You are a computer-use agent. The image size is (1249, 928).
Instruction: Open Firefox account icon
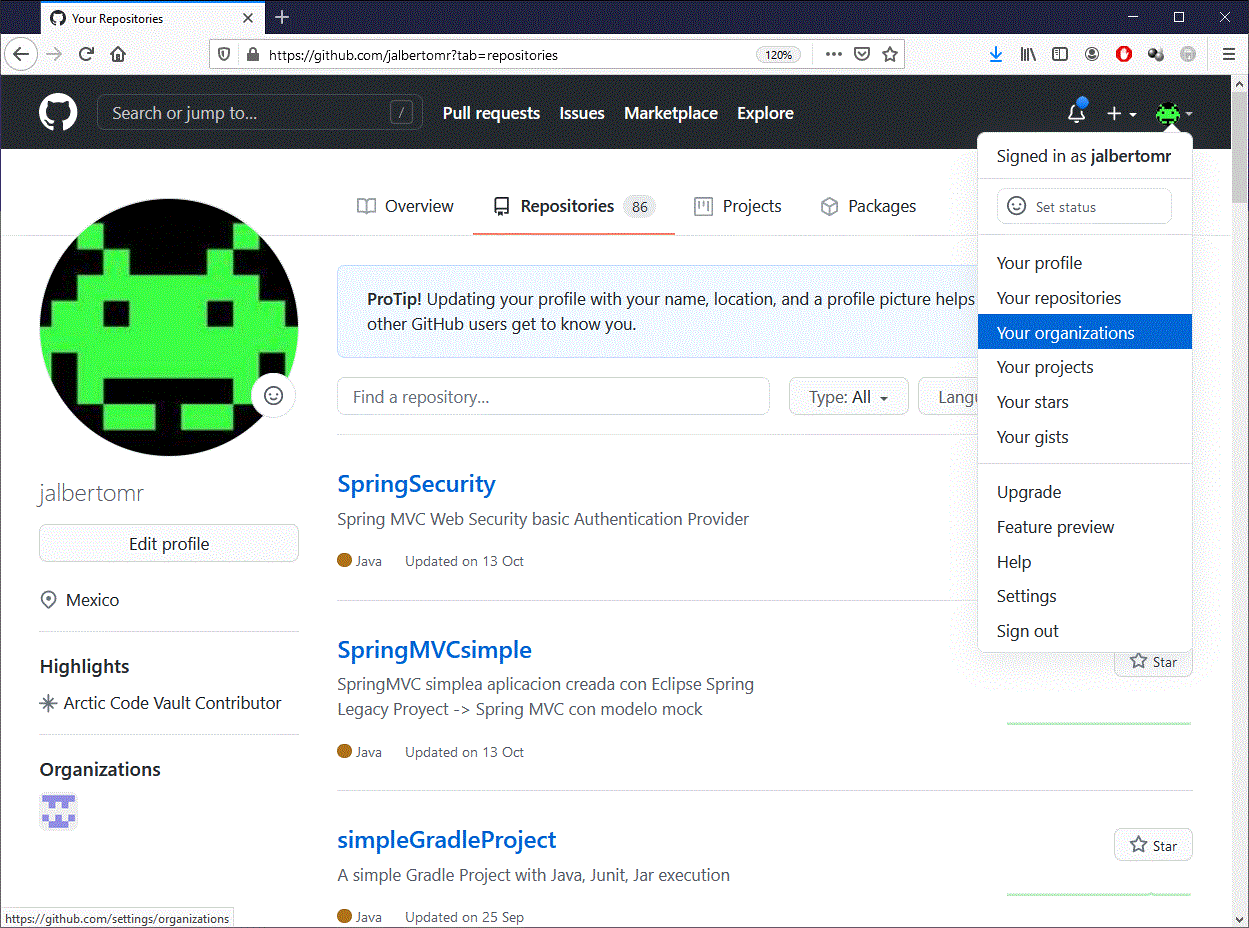1092,54
